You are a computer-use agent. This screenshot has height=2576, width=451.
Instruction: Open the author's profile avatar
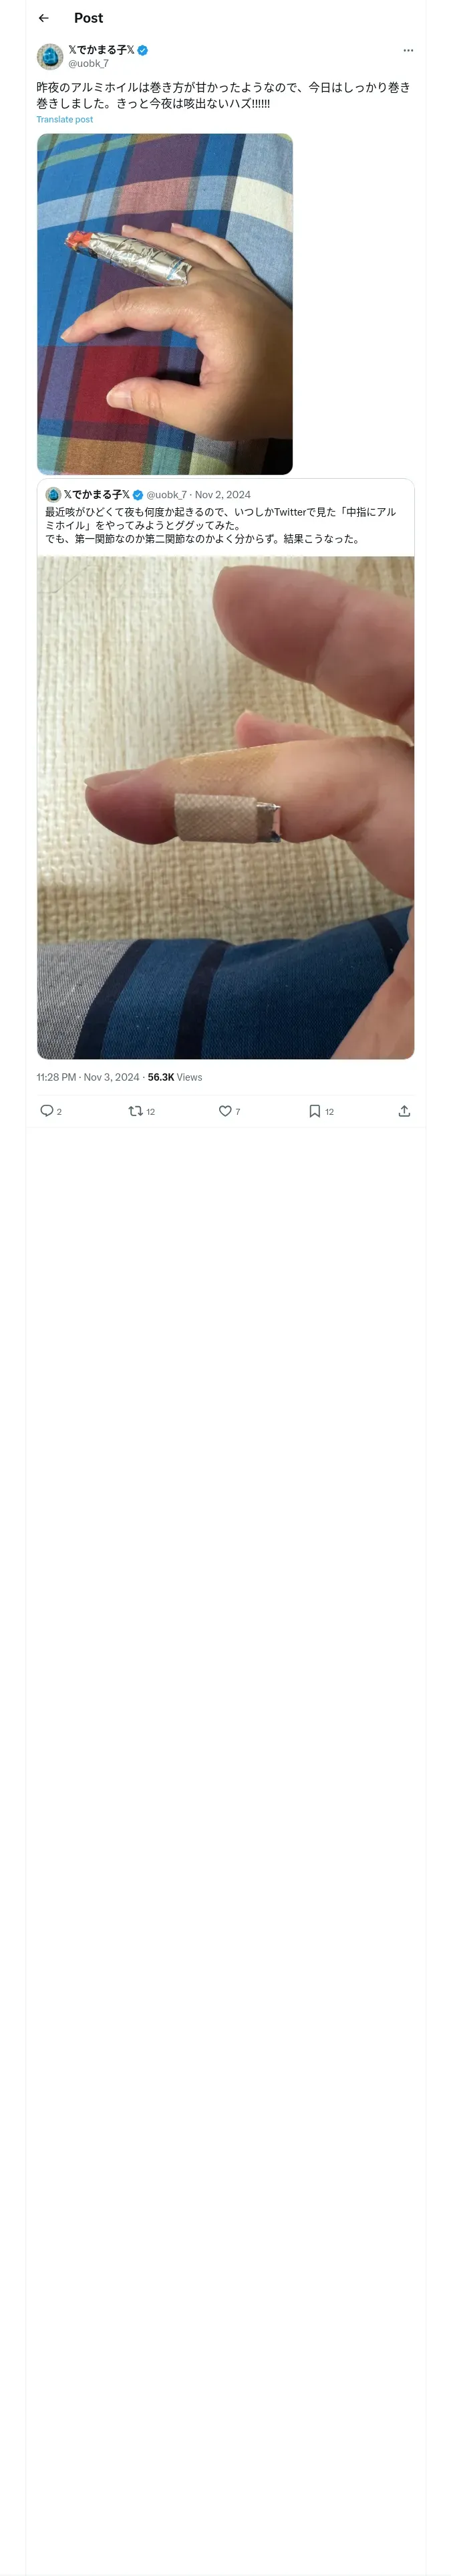click(50, 56)
